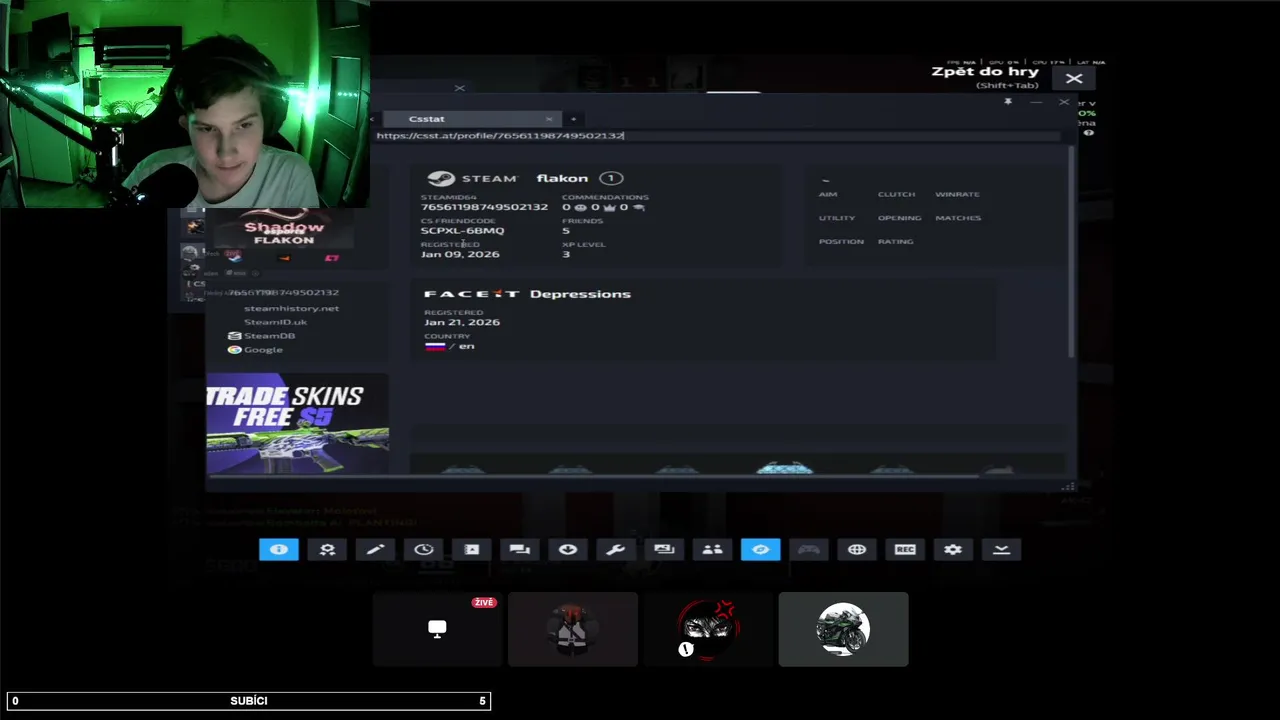Select the red angry-face avatar call tile

[x=708, y=629]
